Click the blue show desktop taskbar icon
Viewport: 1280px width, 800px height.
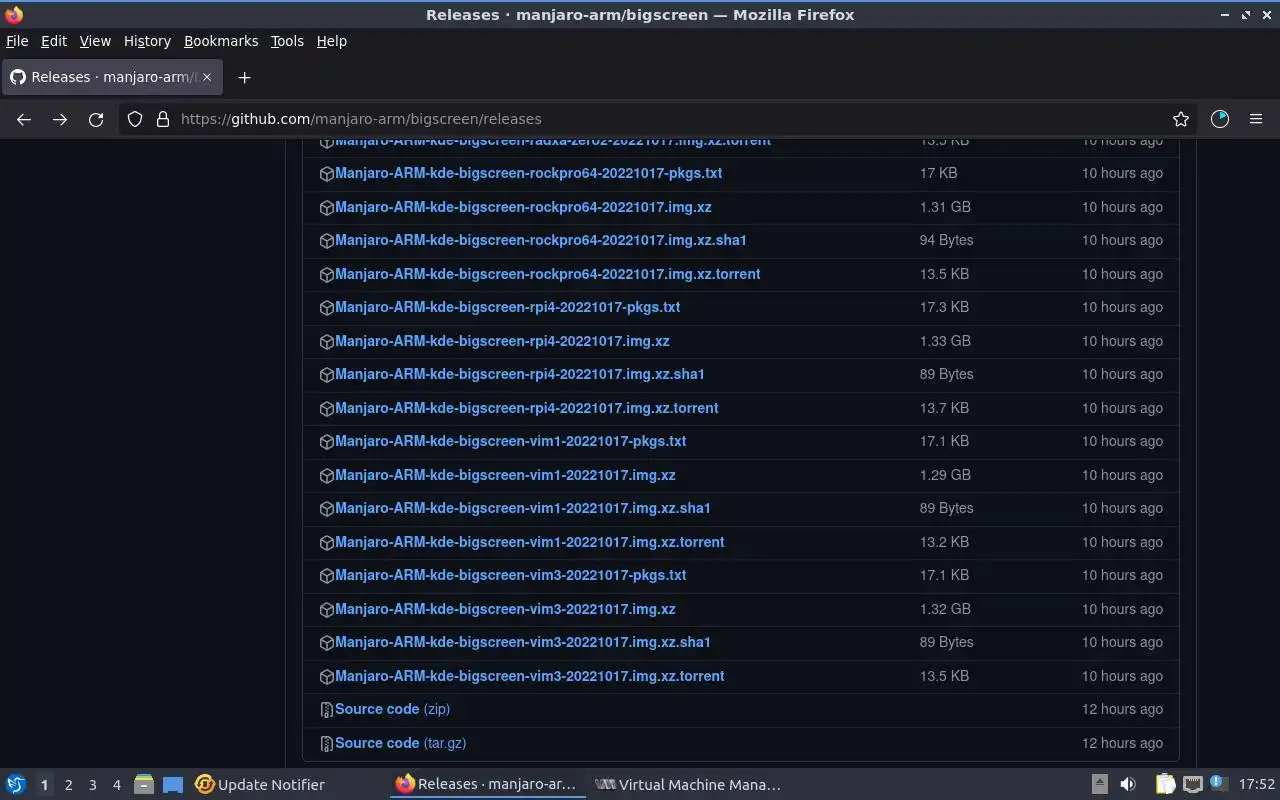coord(173,785)
